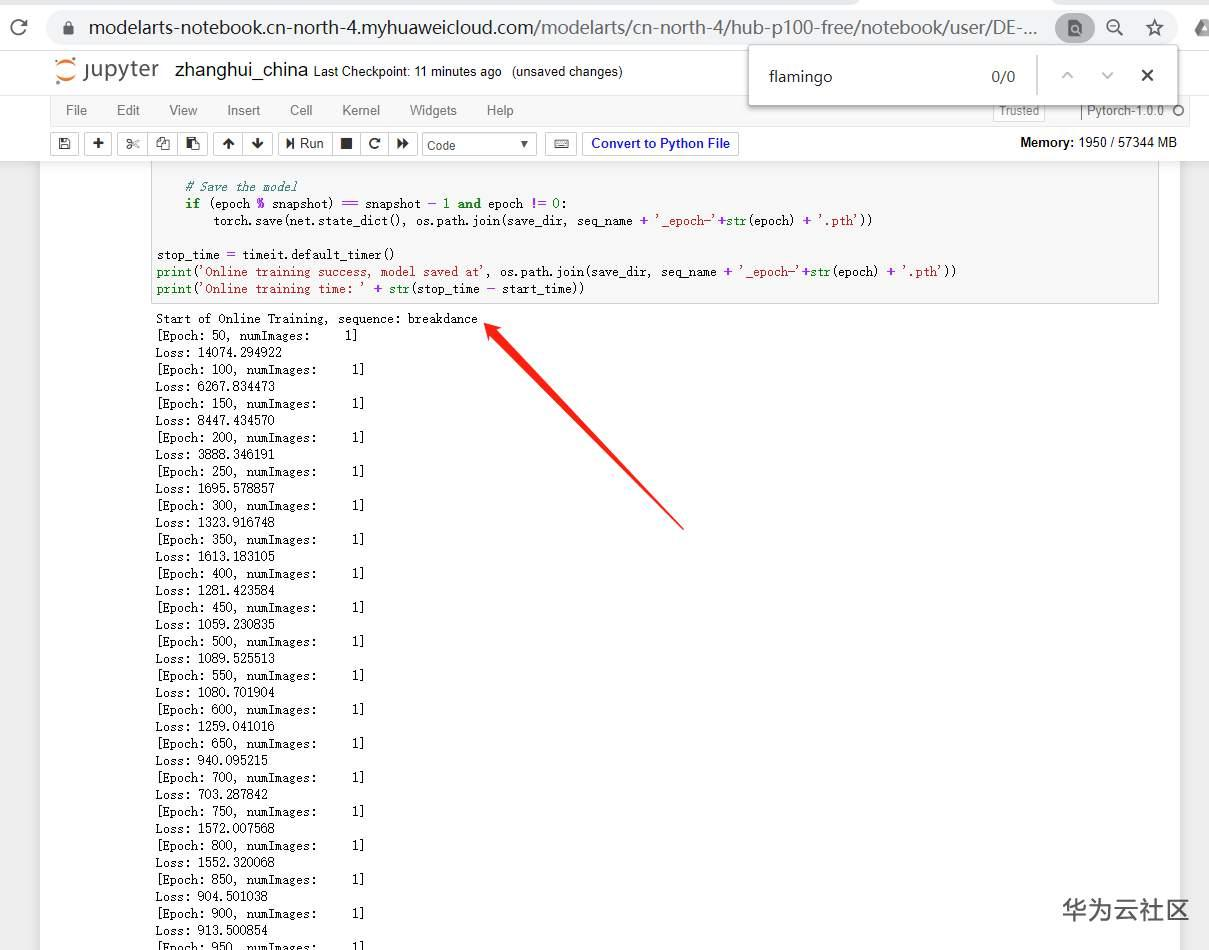Go to next find result
This screenshot has height=950, width=1209.
(1107, 76)
